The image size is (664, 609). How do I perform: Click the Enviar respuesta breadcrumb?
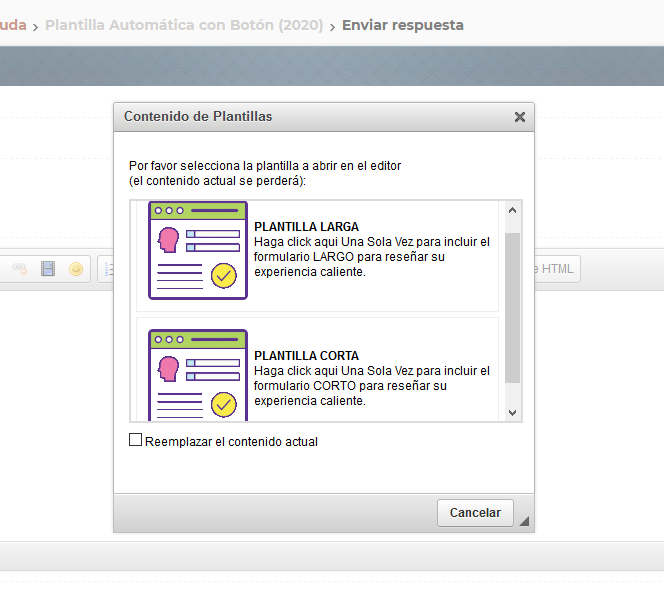[x=403, y=25]
